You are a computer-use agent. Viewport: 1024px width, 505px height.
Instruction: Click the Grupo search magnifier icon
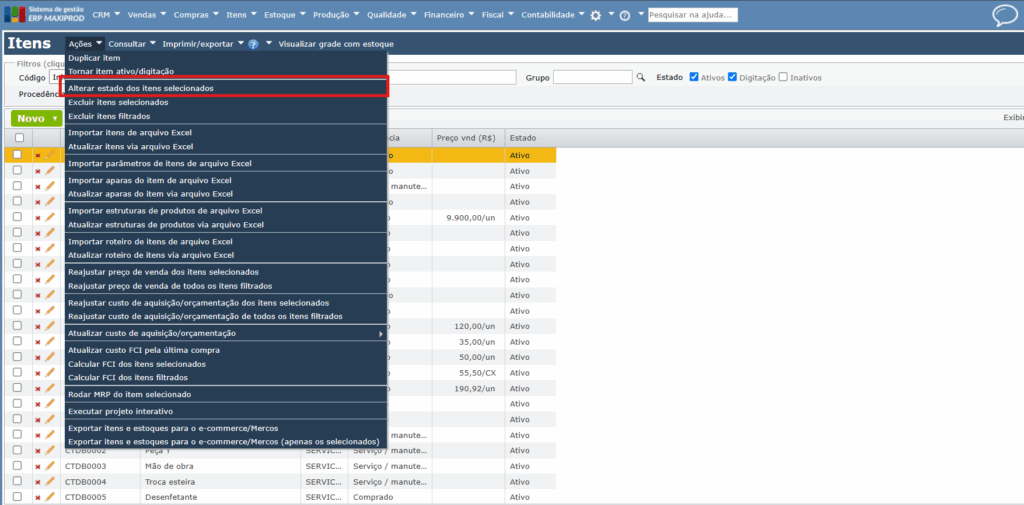point(641,77)
